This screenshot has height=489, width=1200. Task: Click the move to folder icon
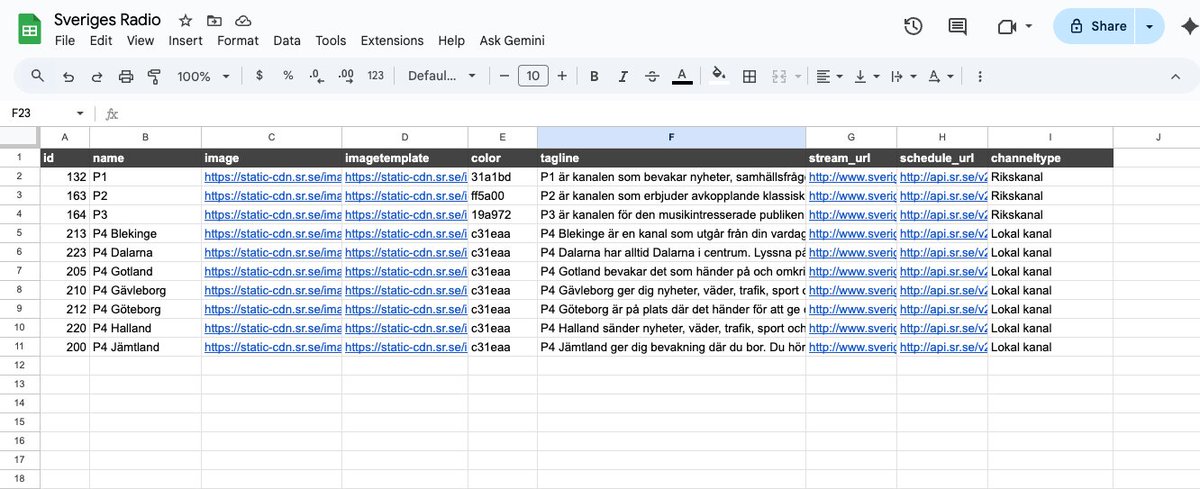[x=214, y=21]
